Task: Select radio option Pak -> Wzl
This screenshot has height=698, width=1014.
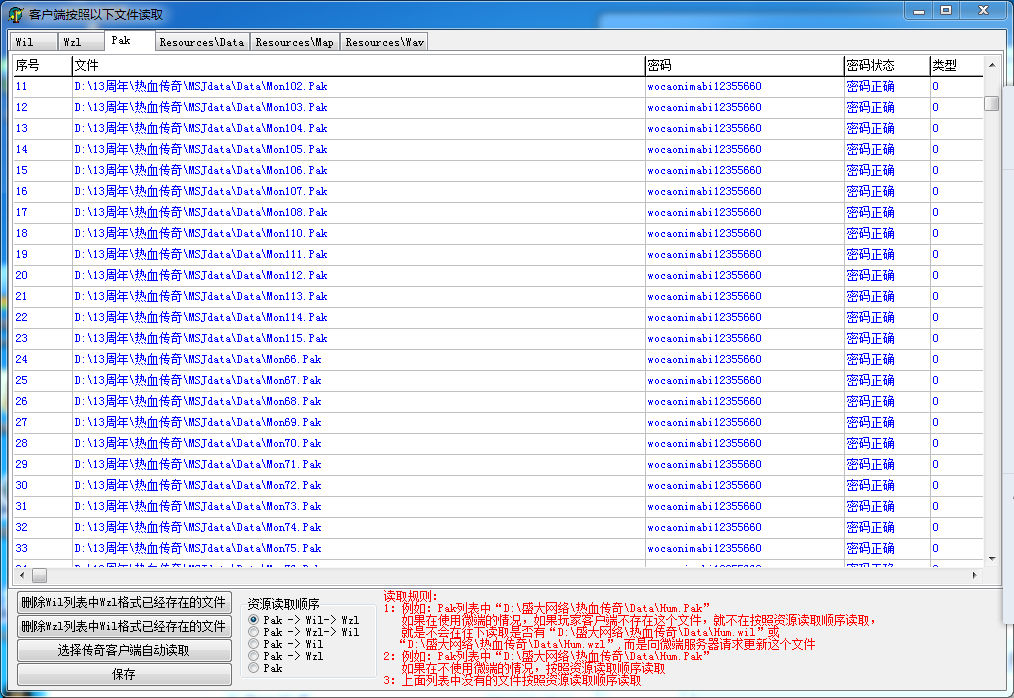Action: 286,656
